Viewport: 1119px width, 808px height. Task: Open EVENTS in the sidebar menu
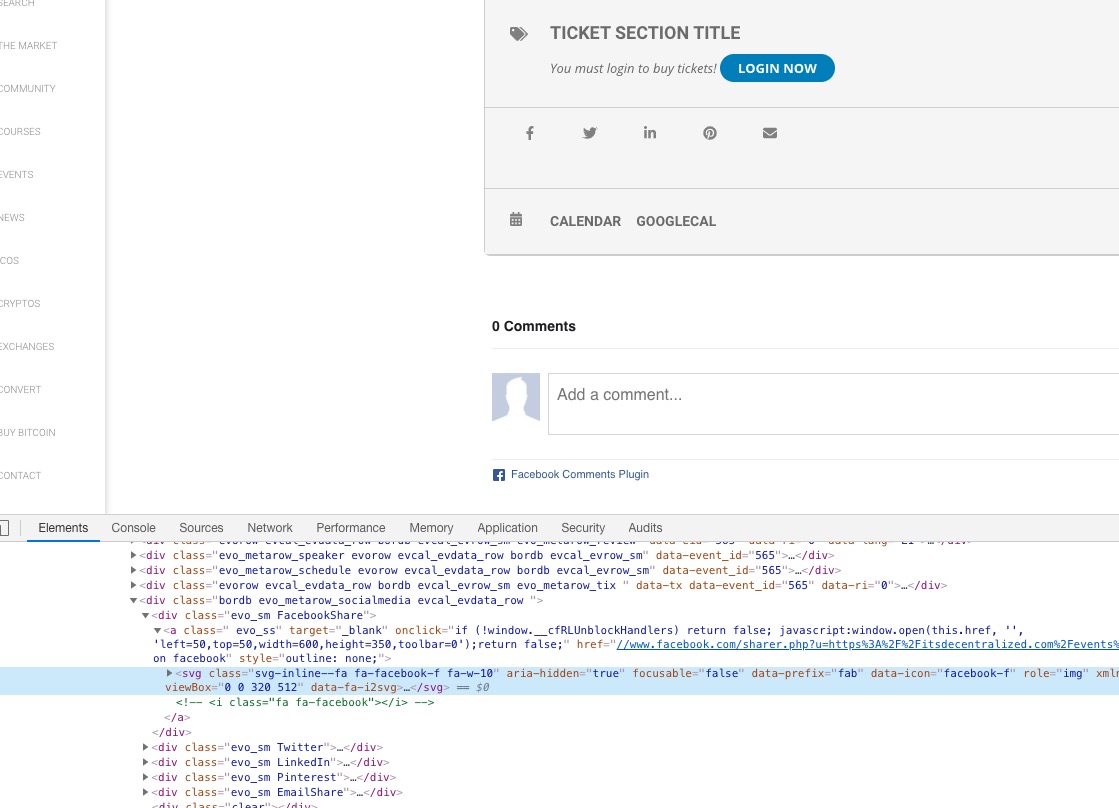(x=17, y=175)
